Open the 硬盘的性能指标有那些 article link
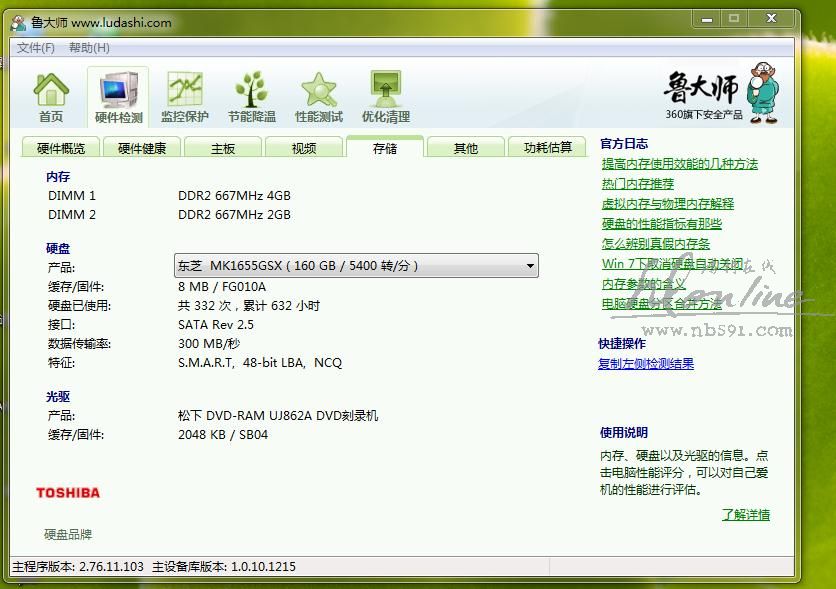This screenshot has width=836, height=589. [x=662, y=224]
